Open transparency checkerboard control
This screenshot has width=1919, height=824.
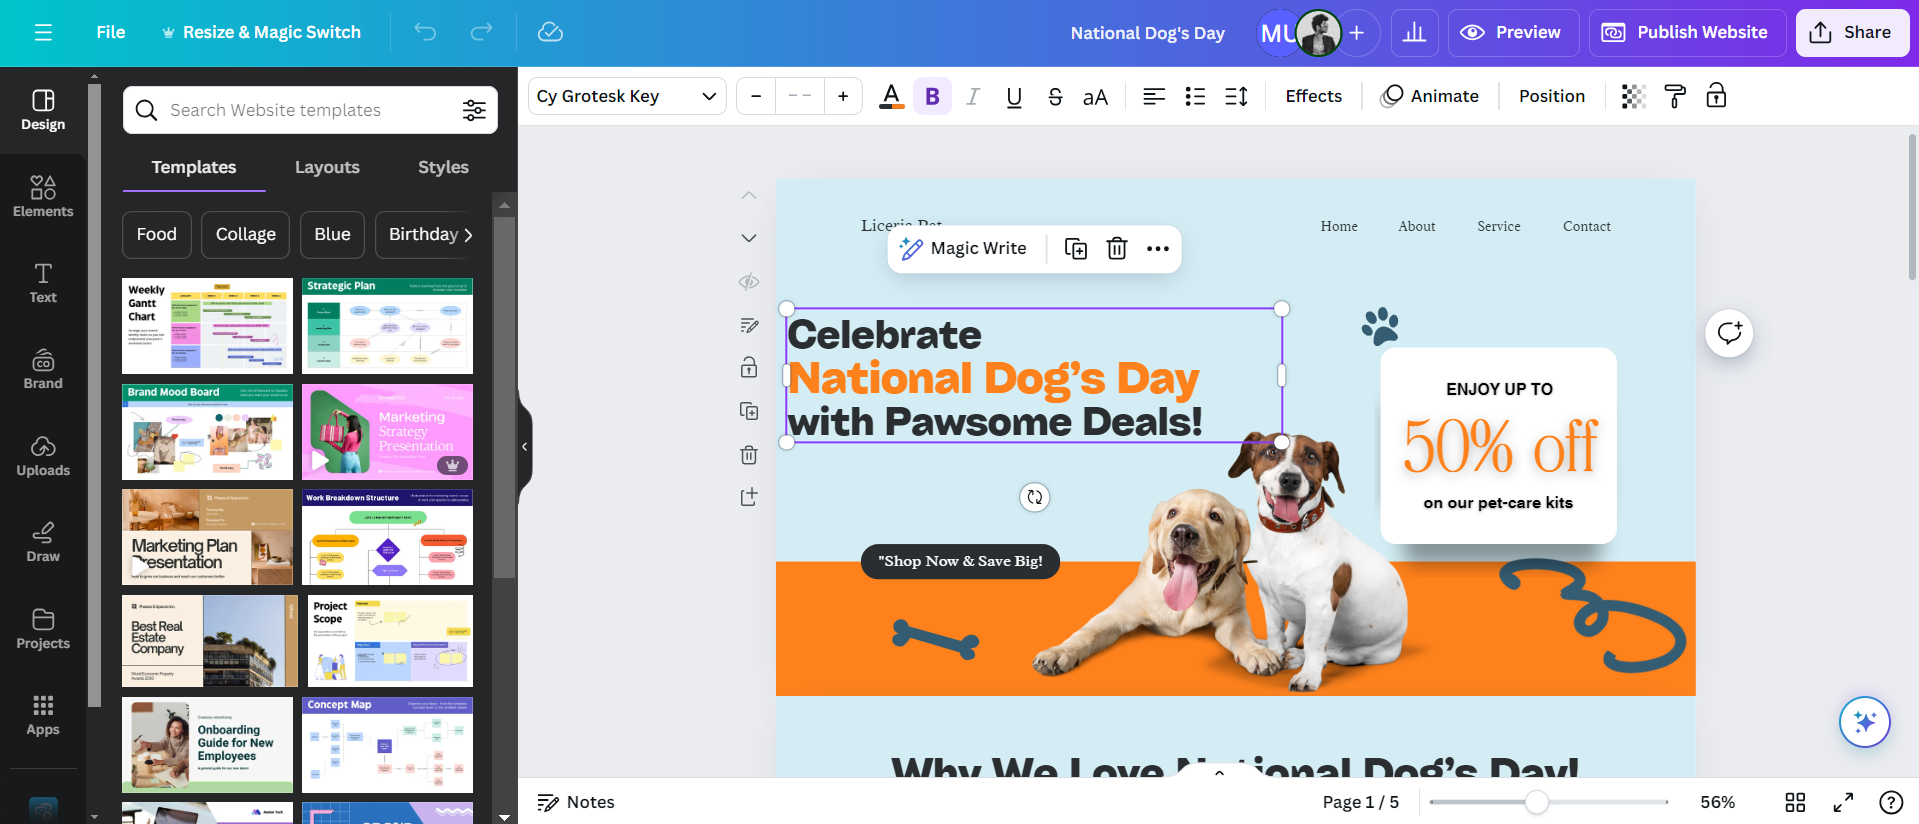coord(1633,96)
